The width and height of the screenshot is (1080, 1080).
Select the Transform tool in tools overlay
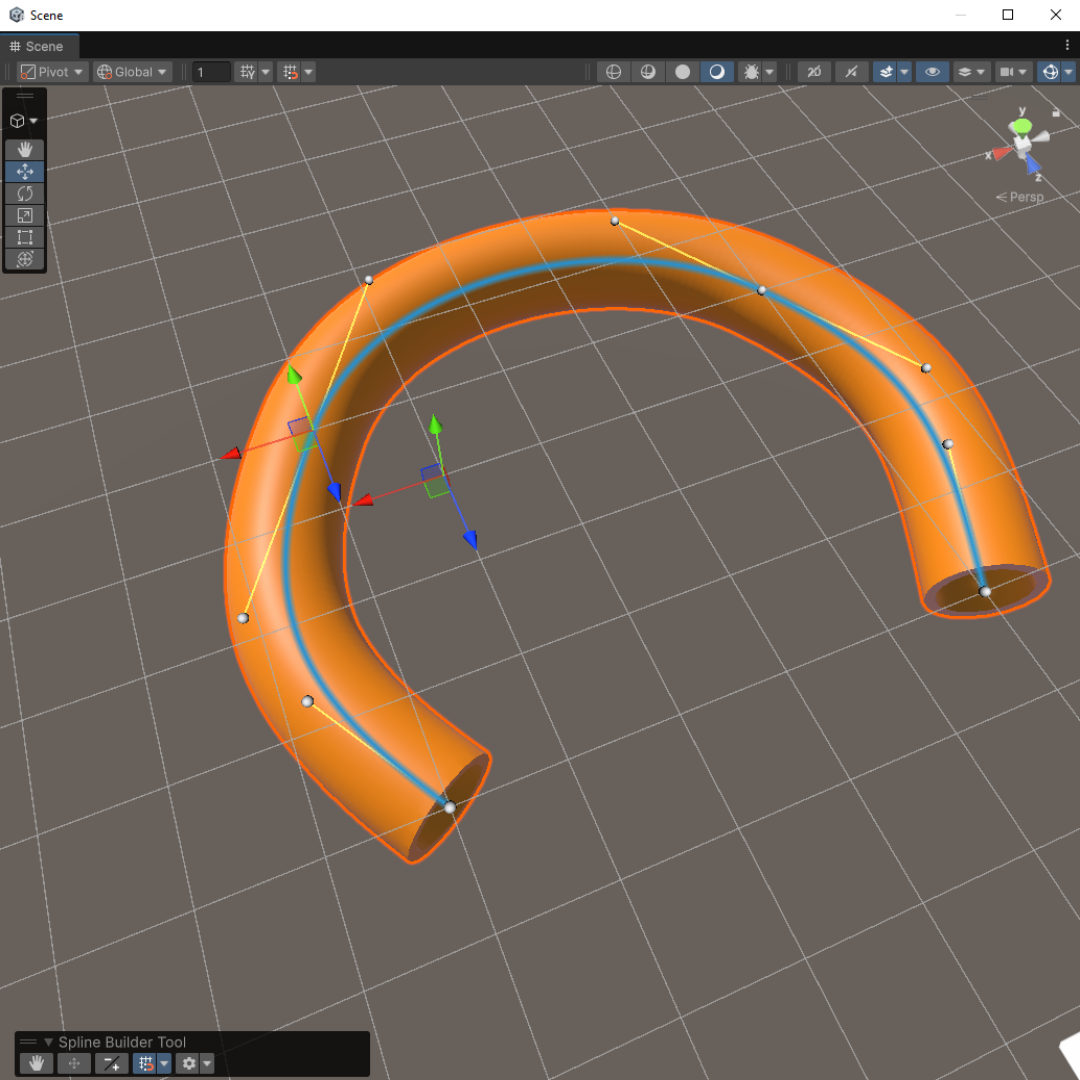click(25, 260)
